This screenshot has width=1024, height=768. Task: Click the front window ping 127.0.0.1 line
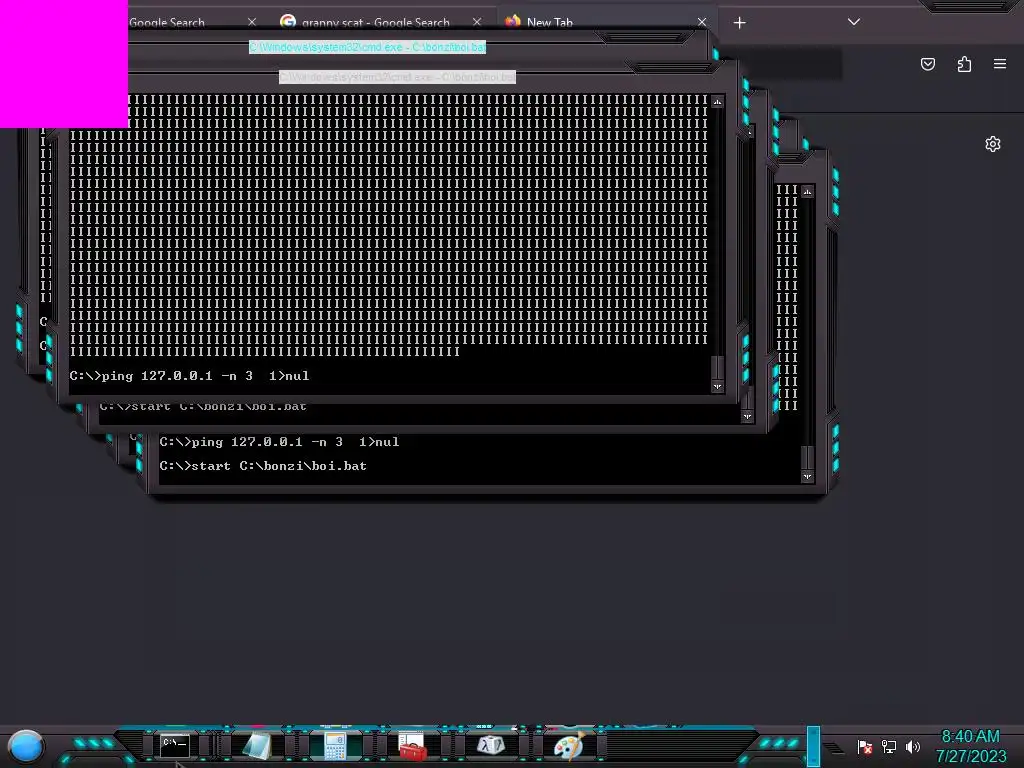pos(189,376)
